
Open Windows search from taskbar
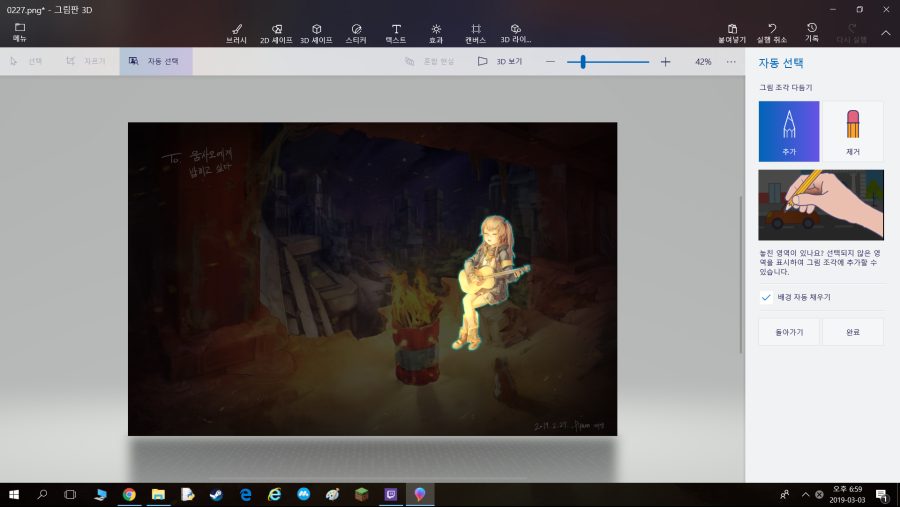coord(42,494)
